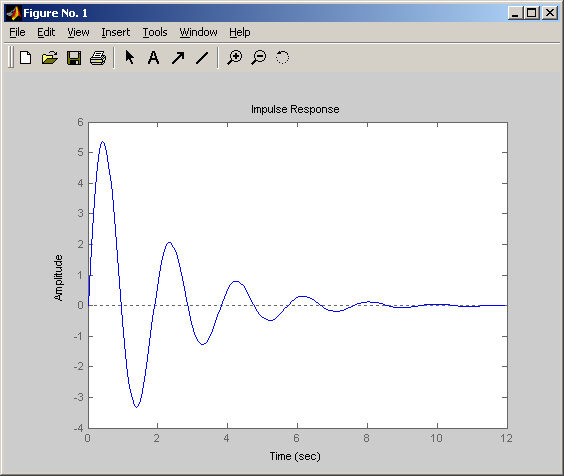Open the View menu

tap(78, 32)
